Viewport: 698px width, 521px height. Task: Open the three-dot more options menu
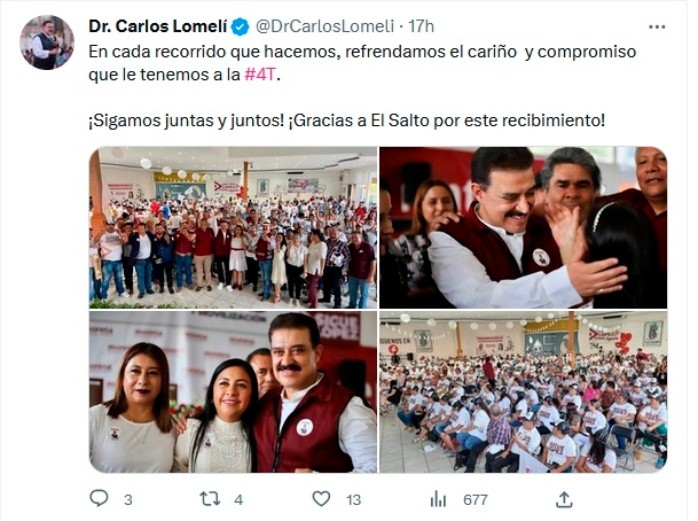[x=657, y=27]
